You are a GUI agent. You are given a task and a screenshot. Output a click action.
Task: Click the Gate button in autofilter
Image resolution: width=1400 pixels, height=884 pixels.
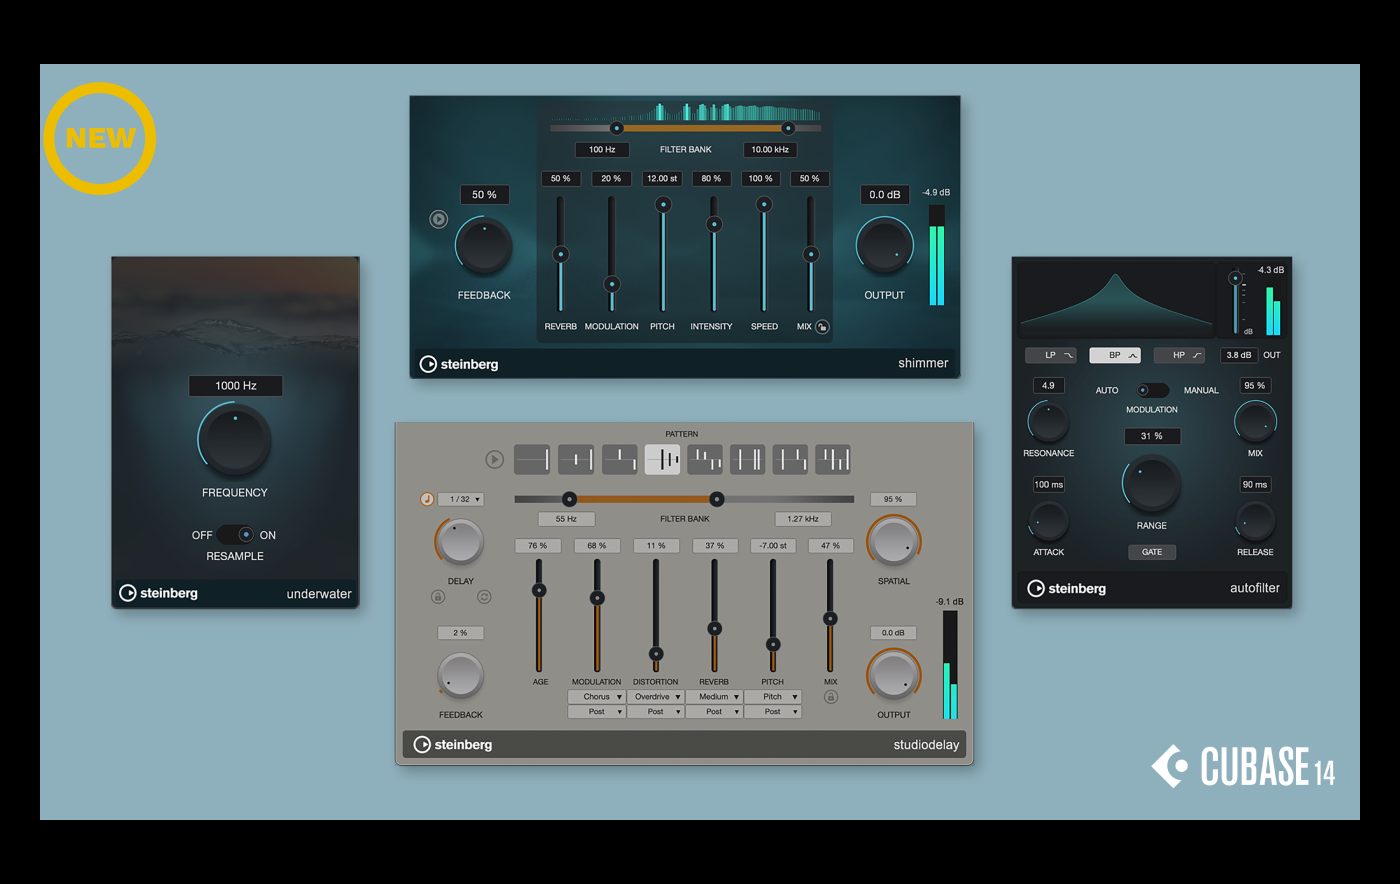(x=1152, y=552)
